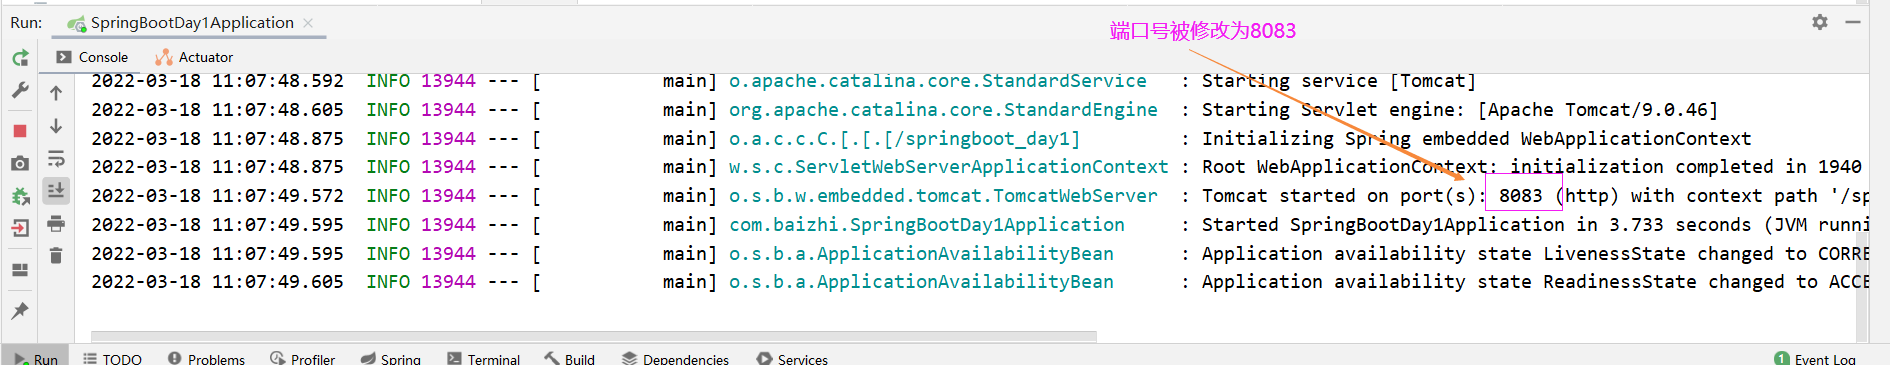Toggle soft-wrap for console output

56,158
